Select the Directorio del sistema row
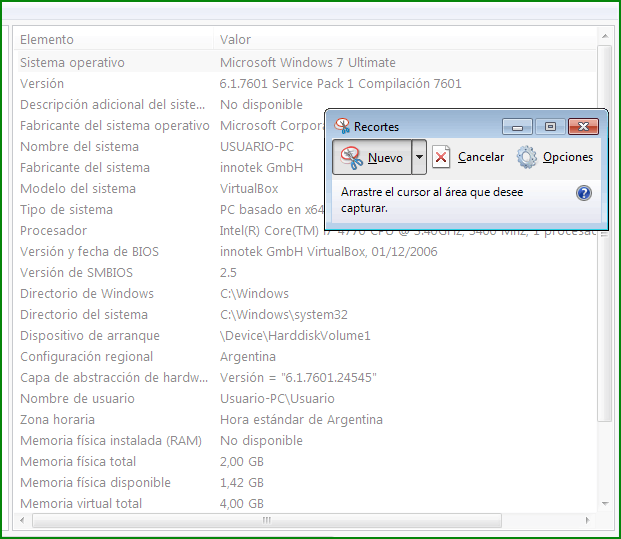The height and width of the screenshot is (539, 621). tap(305, 314)
